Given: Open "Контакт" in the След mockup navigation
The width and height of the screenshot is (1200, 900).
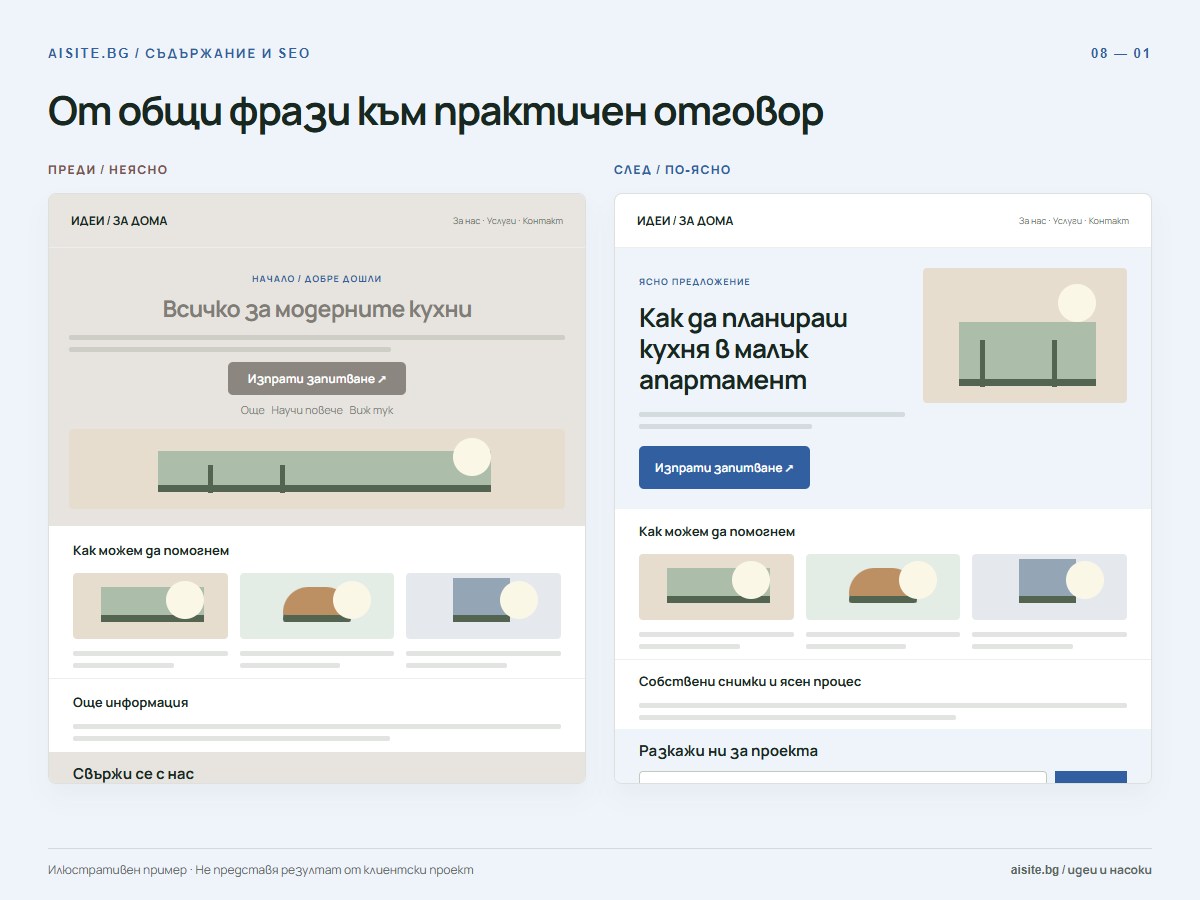Looking at the screenshot, I should point(1109,221).
